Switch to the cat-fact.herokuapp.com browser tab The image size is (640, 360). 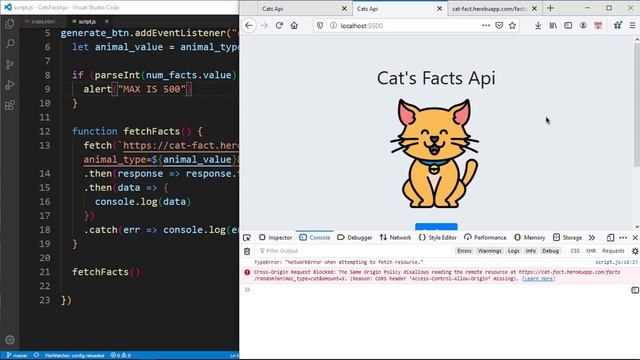tap(489, 9)
